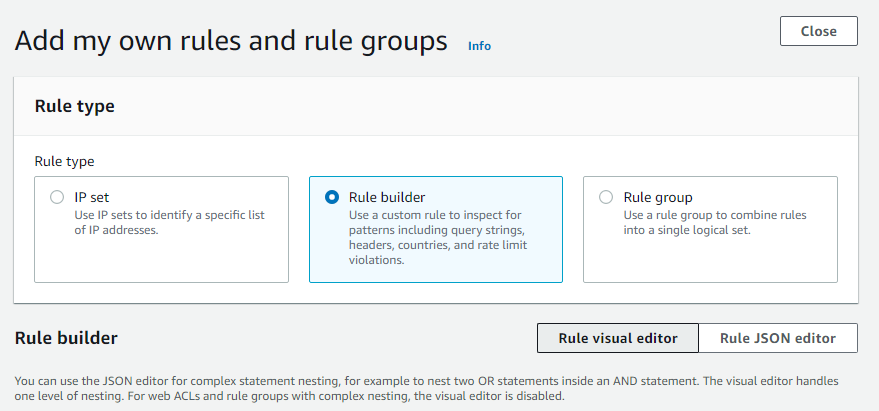Click the 'Rule group' option label text
The height and width of the screenshot is (411, 879).
pos(658,197)
